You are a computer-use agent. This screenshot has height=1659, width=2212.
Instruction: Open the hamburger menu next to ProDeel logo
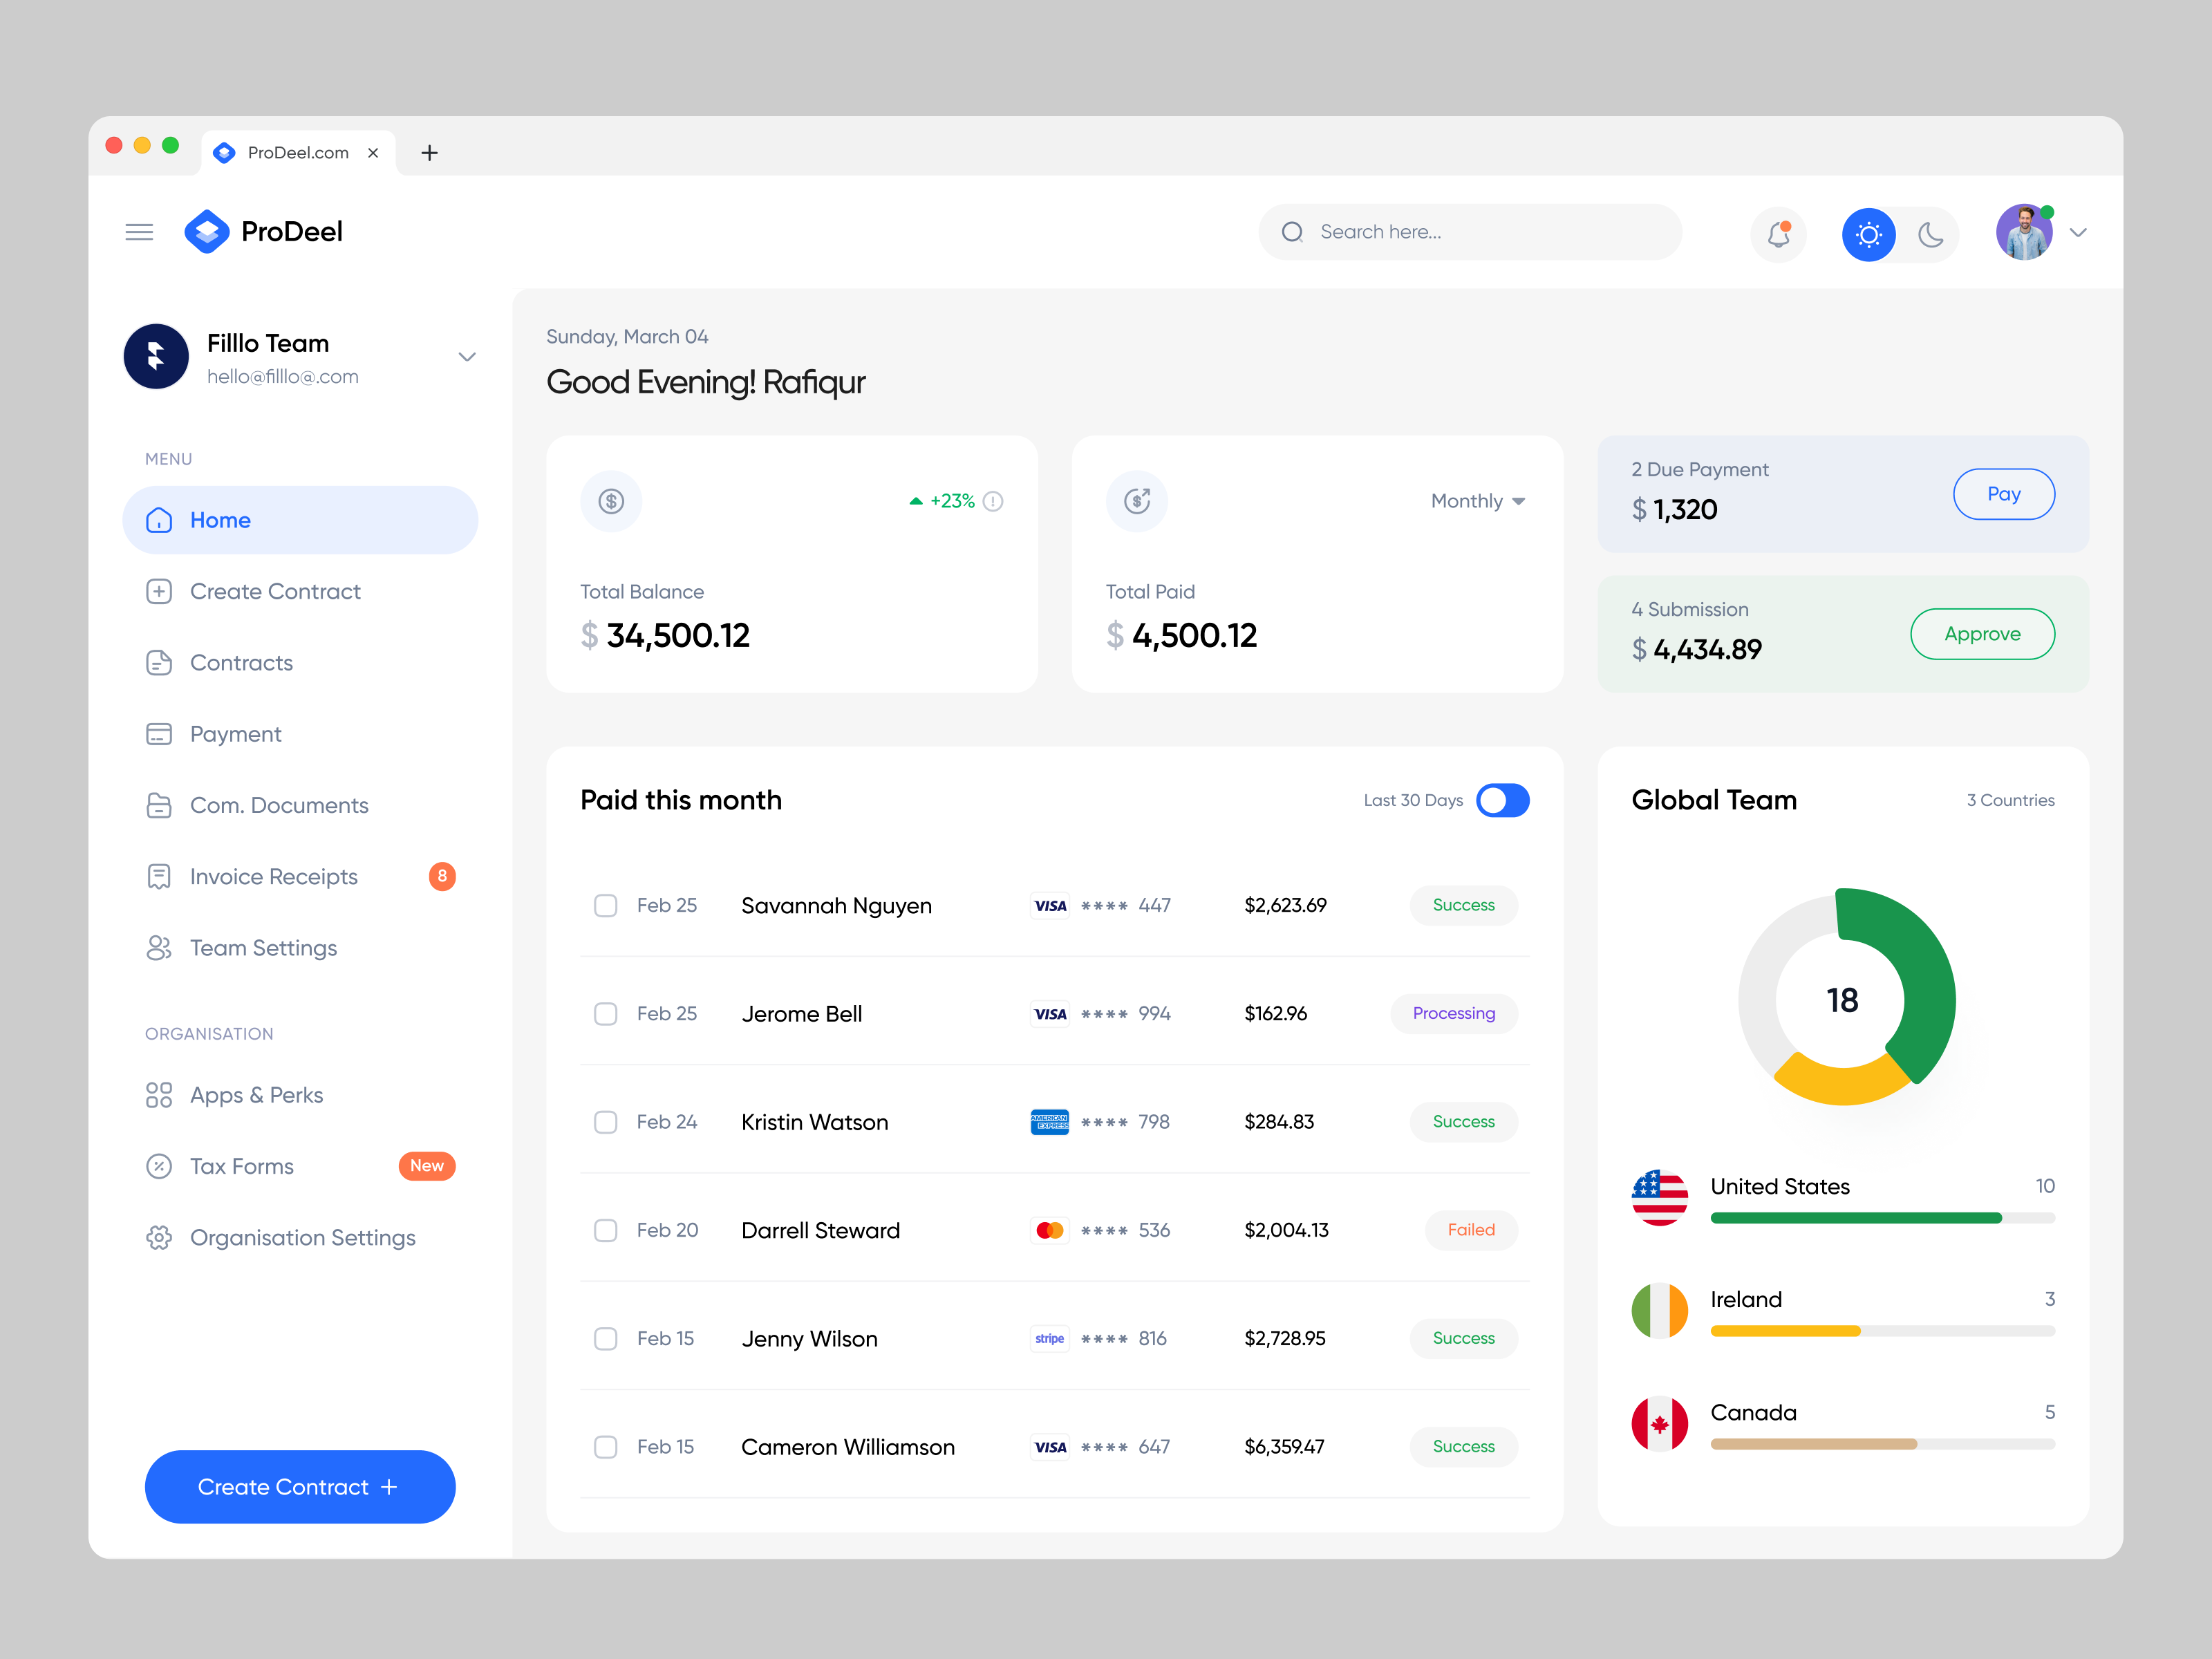[x=140, y=231]
